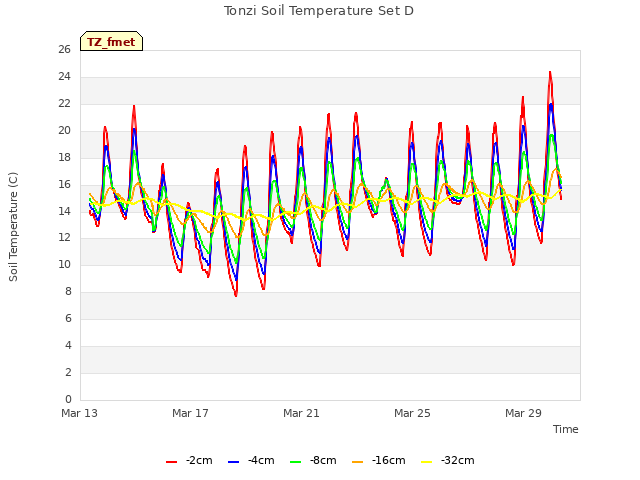Click the y-axis value 24
Screen dimensions: 640x480
tap(64, 77)
